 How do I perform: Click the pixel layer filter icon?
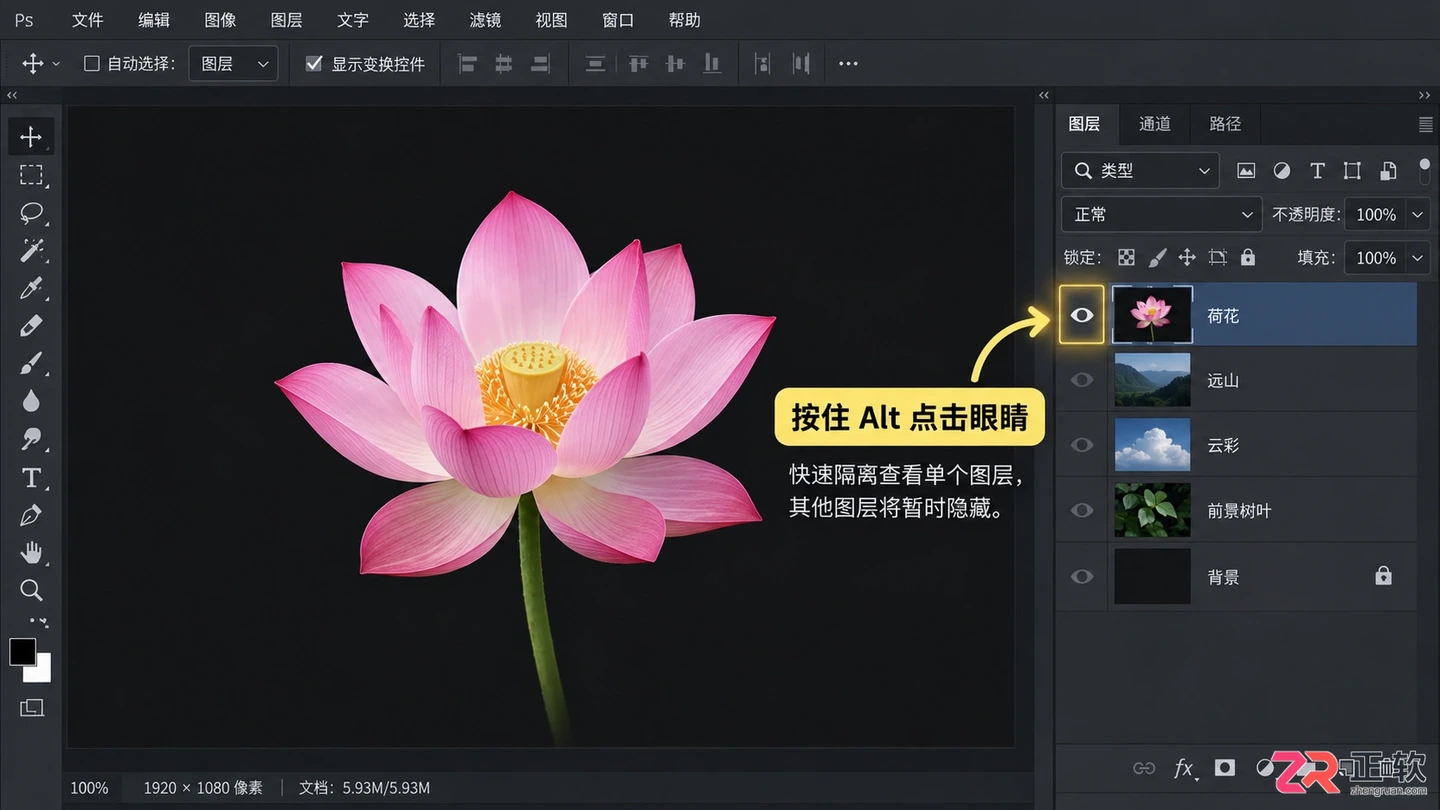click(1246, 171)
